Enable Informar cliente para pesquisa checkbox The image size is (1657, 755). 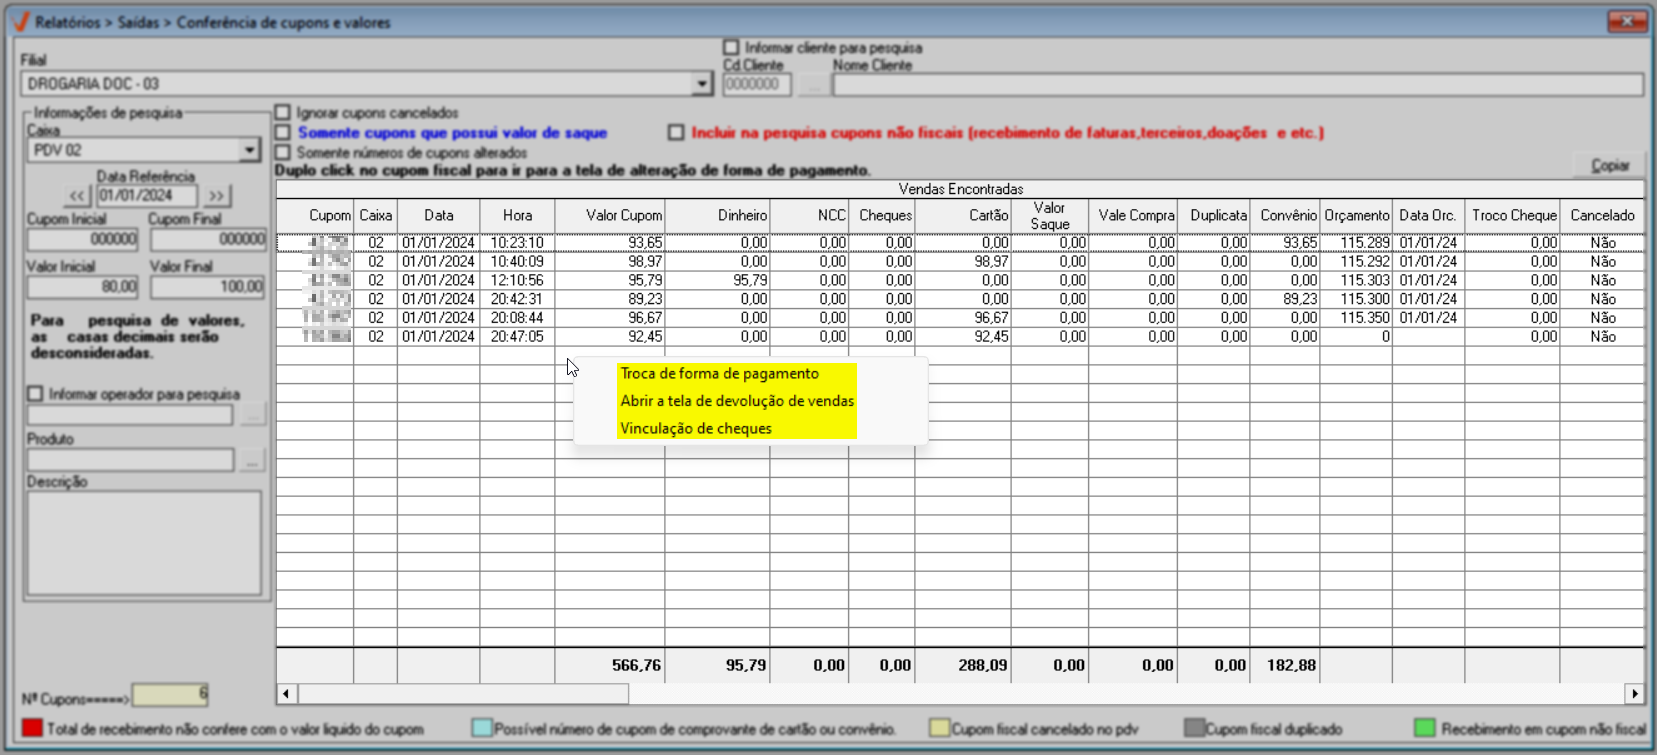[731, 47]
